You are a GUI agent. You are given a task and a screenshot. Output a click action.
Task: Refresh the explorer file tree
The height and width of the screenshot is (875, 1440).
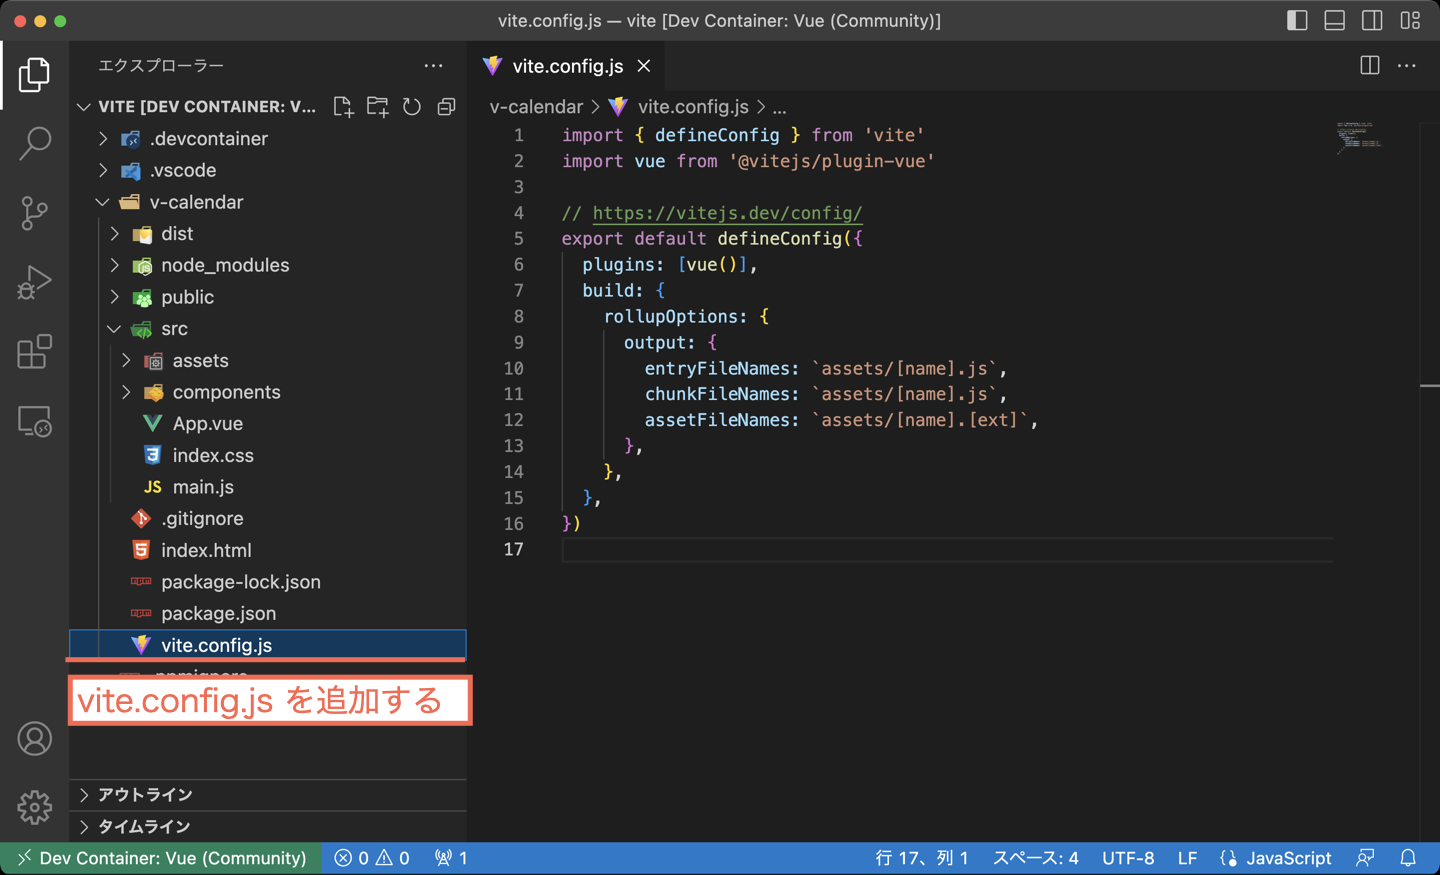point(412,107)
